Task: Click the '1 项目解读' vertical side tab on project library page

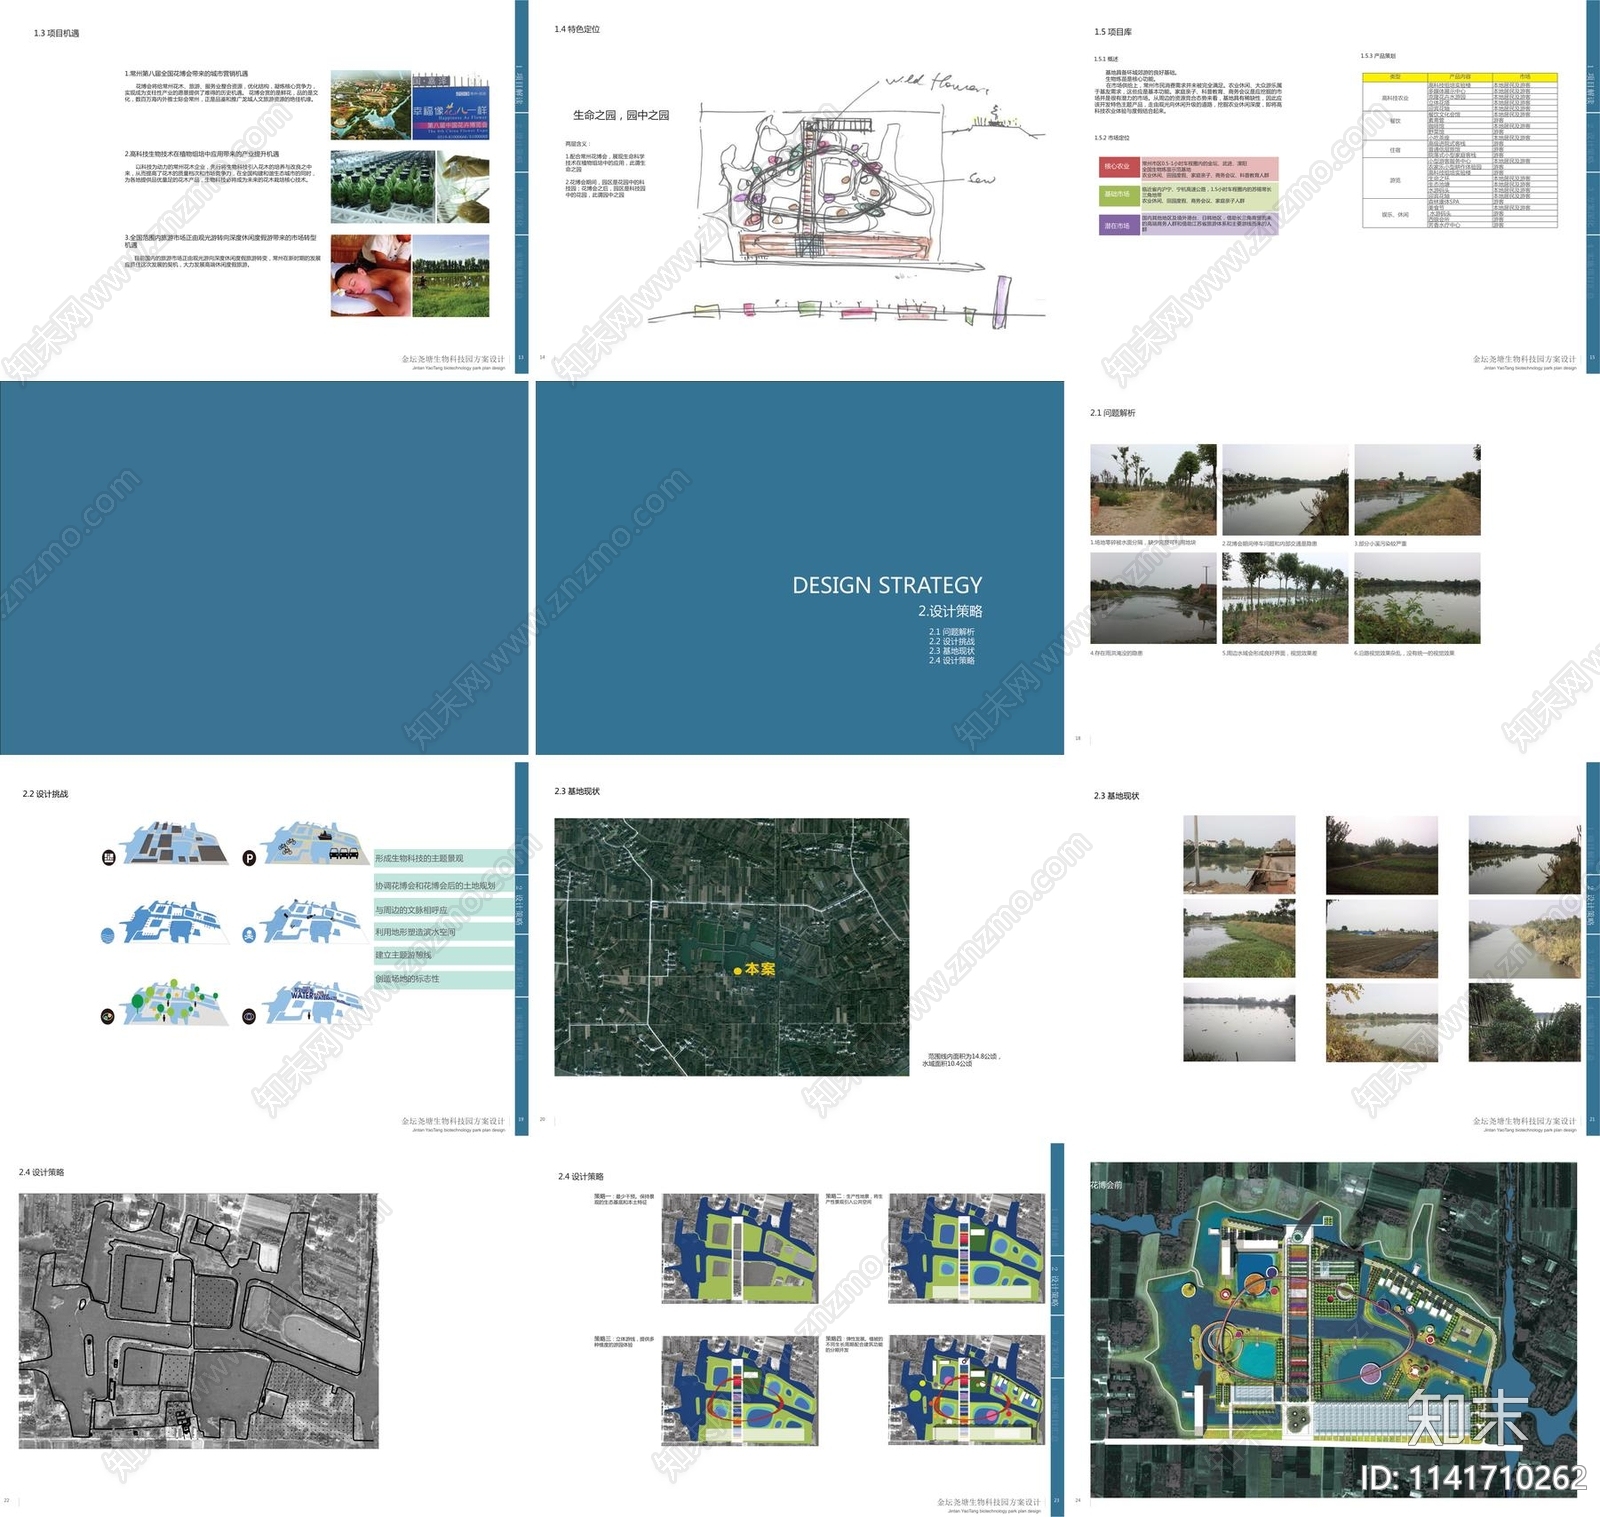Action: tap(1591, 88)
